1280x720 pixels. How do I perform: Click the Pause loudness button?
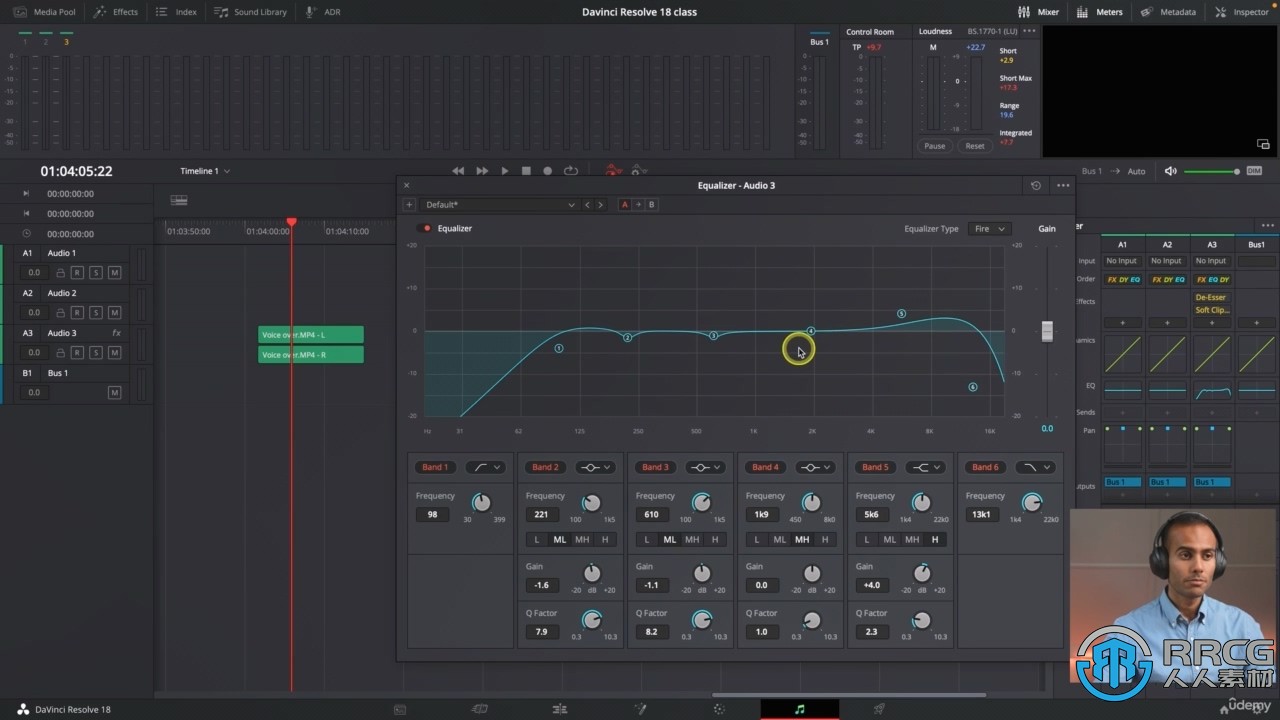(x=934, y=146)
